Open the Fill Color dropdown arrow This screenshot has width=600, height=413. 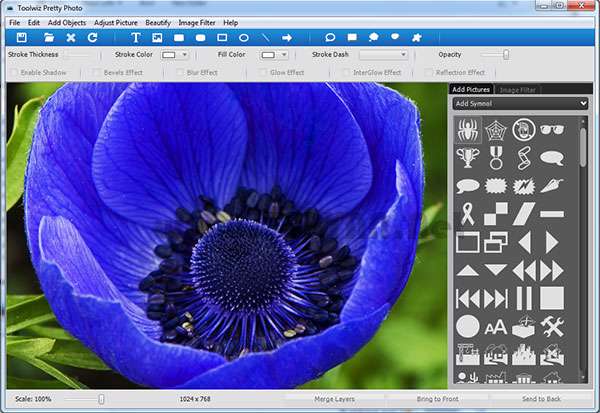tap(284, 55)
